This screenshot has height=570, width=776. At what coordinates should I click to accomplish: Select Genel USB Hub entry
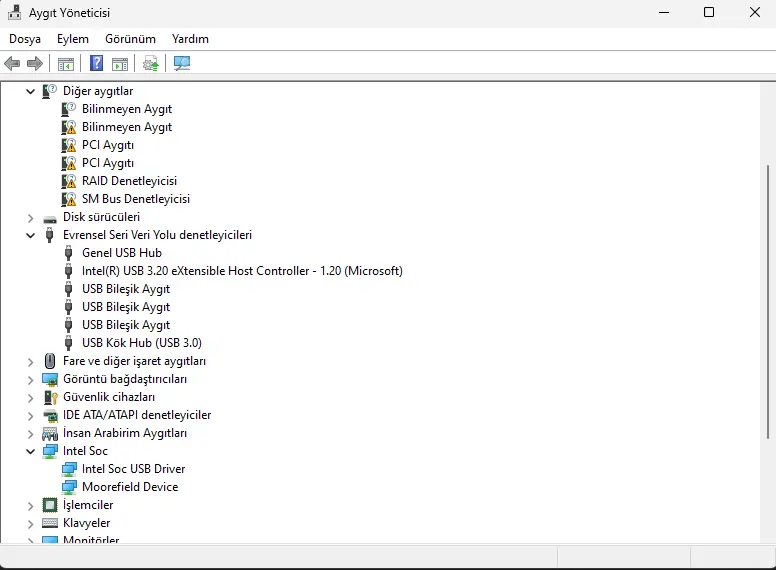click(122, 253)
